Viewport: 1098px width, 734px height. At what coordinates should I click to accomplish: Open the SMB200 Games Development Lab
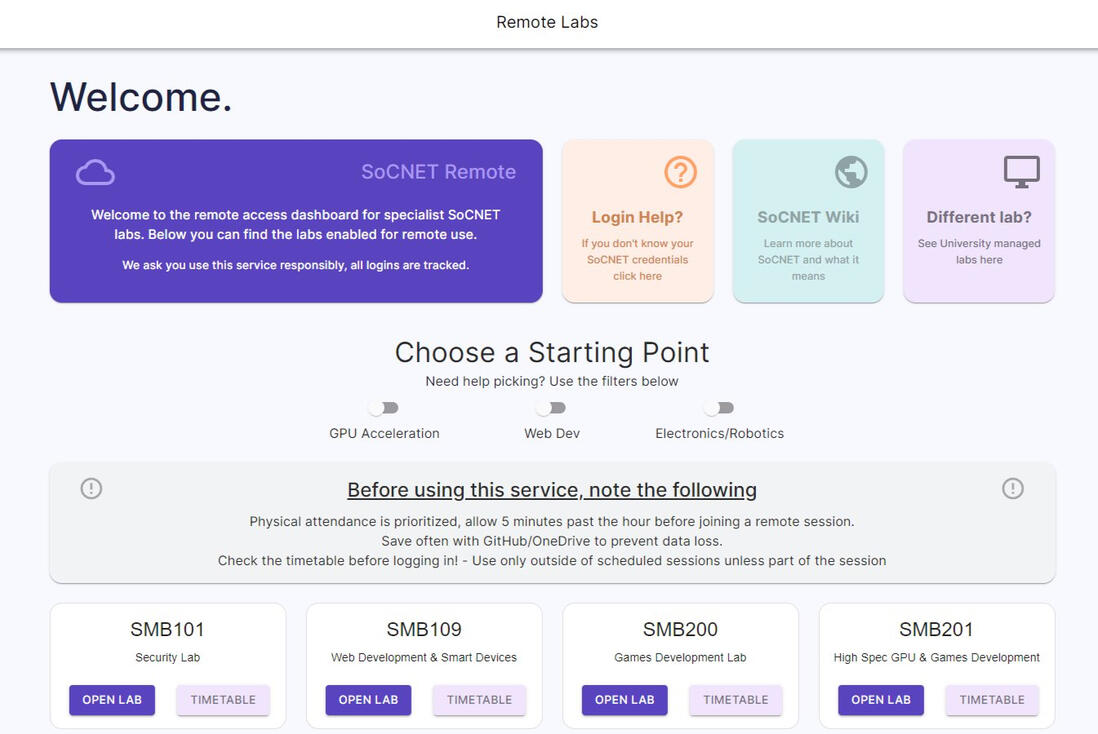point(624,700)
